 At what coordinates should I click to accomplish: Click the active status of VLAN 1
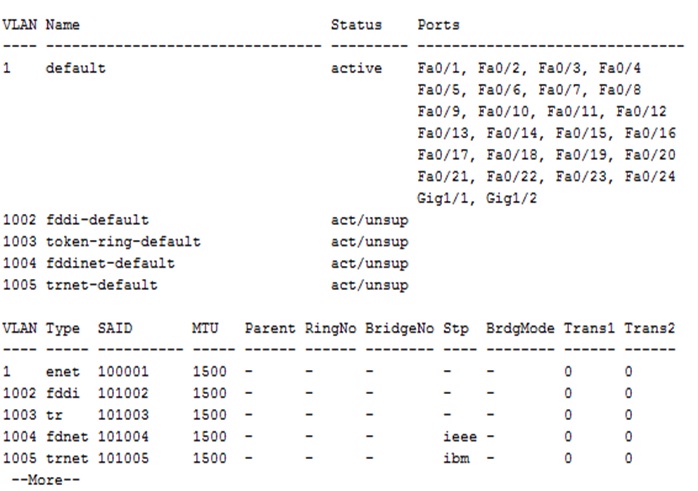pos(356,68)
